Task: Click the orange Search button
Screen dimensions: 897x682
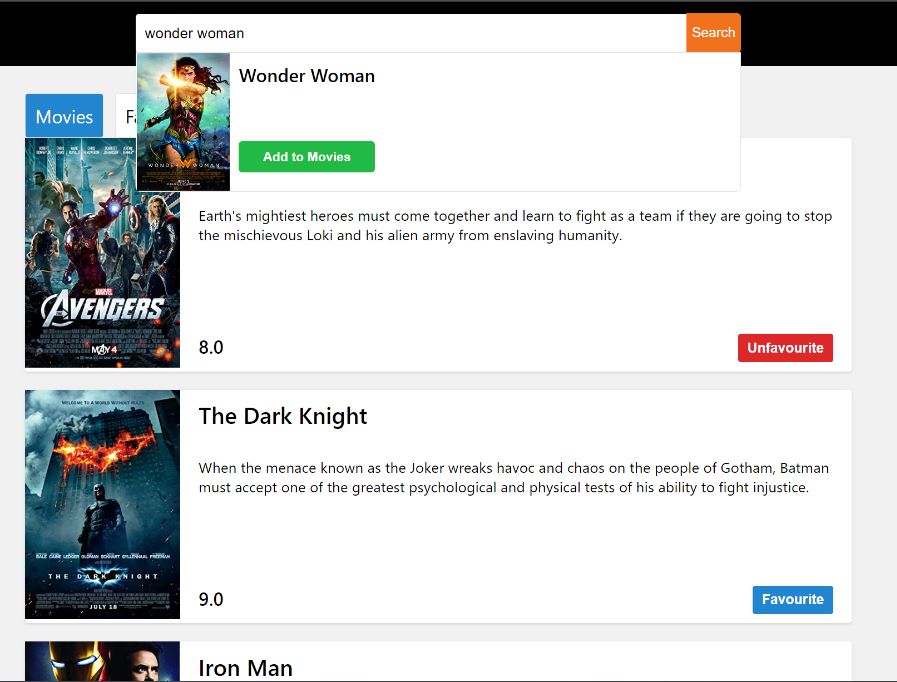Action: pos(713,33)
